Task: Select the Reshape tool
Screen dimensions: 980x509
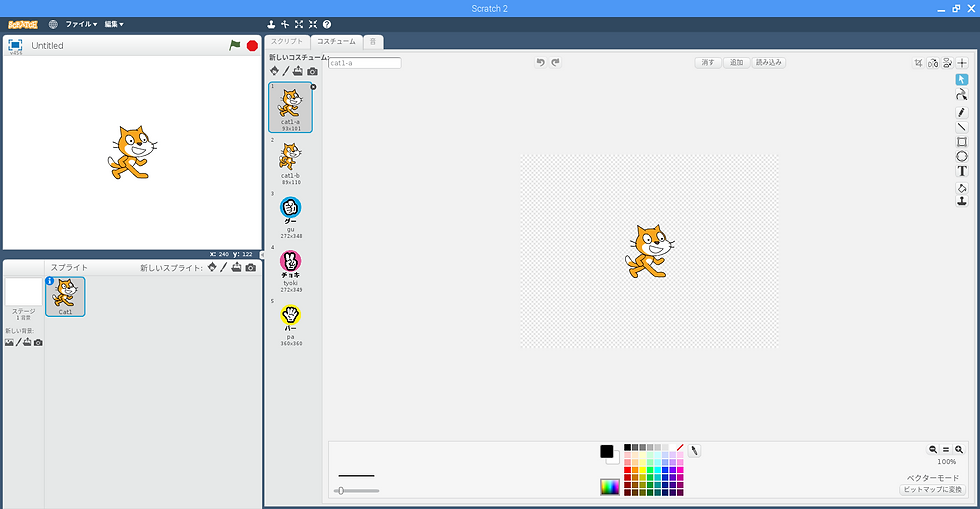Action: point(961,94)
